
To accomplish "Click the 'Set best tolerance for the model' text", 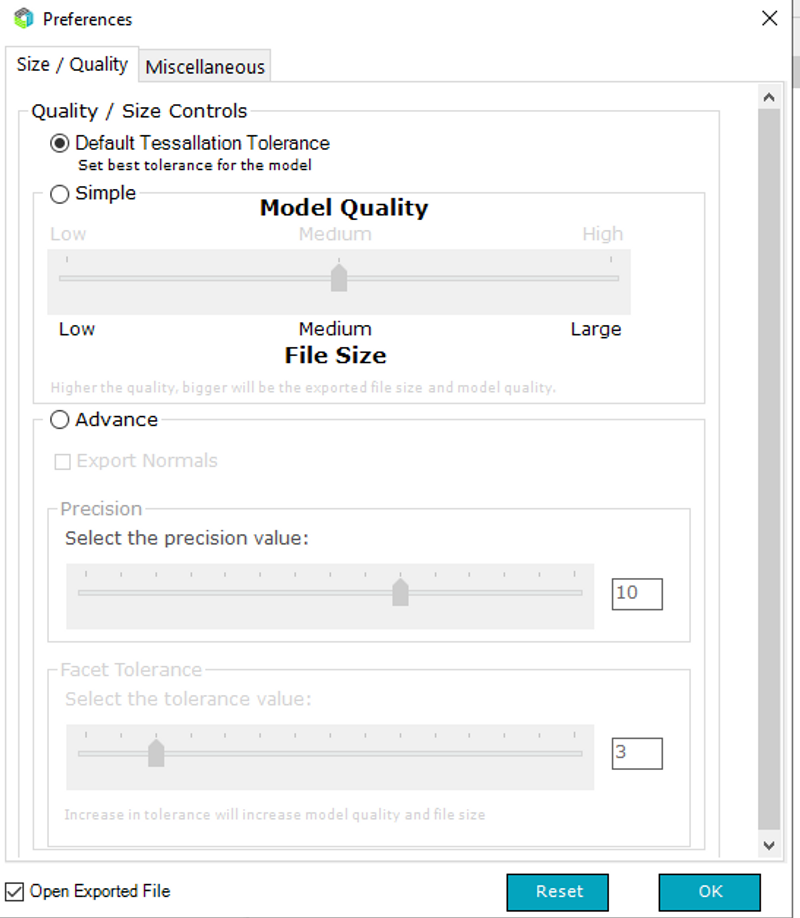I will (x=195, y=165).
